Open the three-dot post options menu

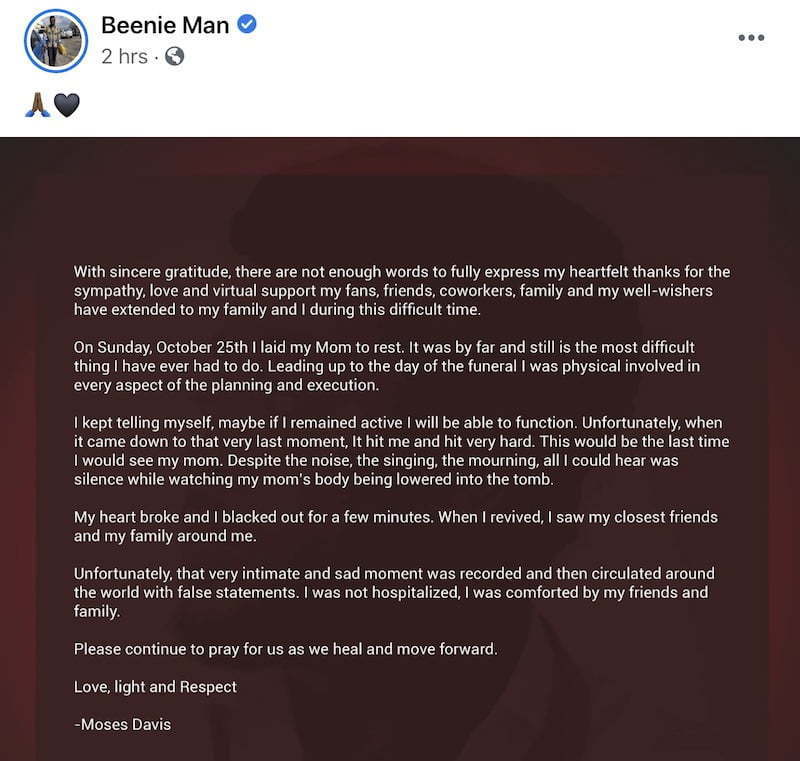tap(751, 38)
